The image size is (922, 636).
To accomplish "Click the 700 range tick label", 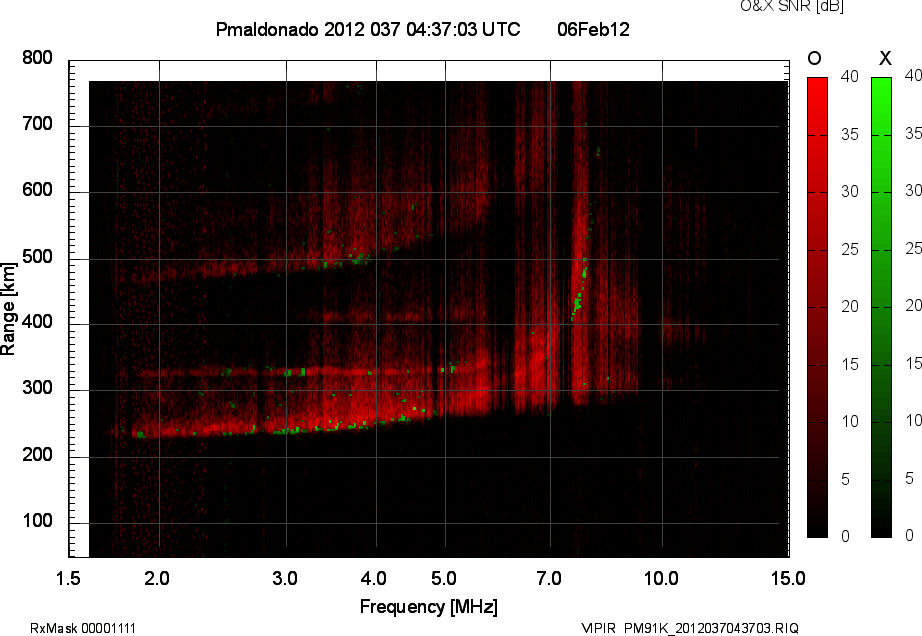I will pyautogui.click(x=37, y=124).
